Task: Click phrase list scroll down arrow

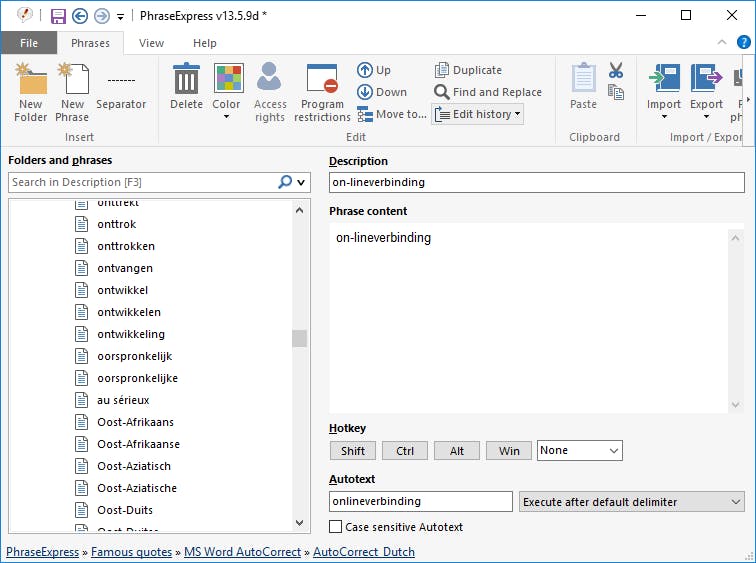Action: point(299,523)
